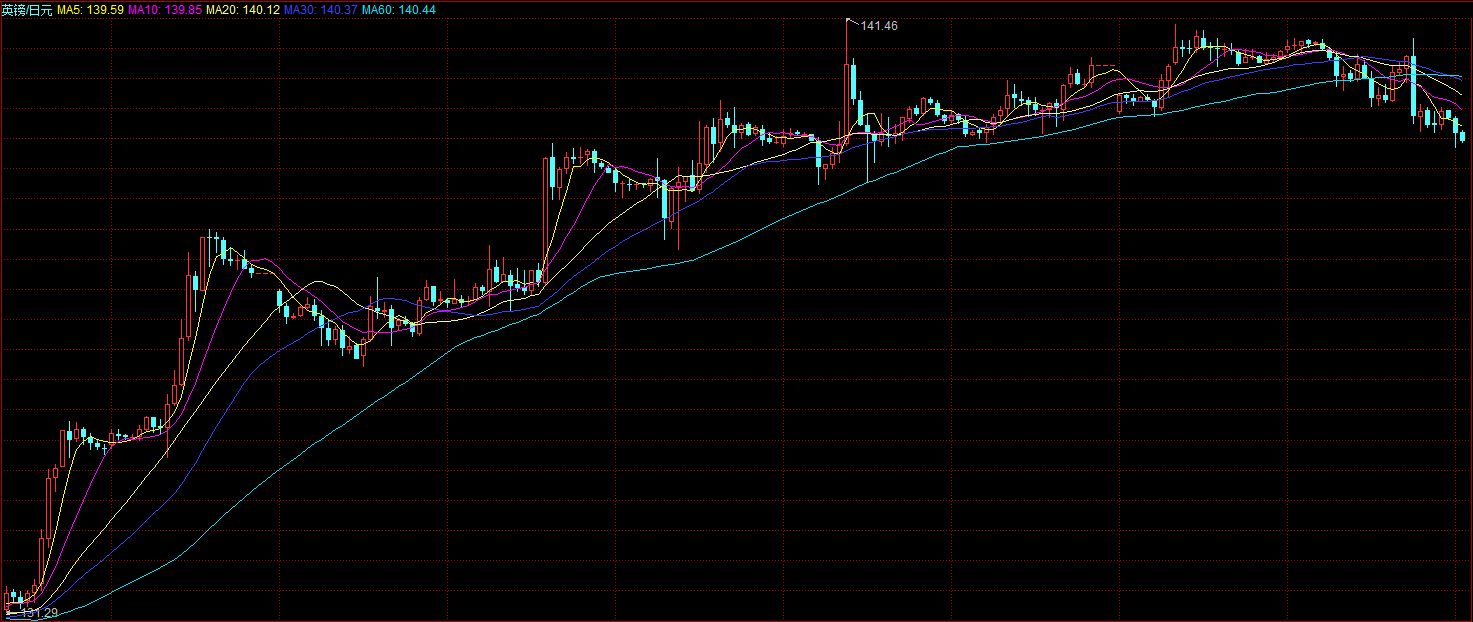Screen dimensions: 1473x622
Task: Select the MA30: 140.37 indicator label
Action: 320,9
